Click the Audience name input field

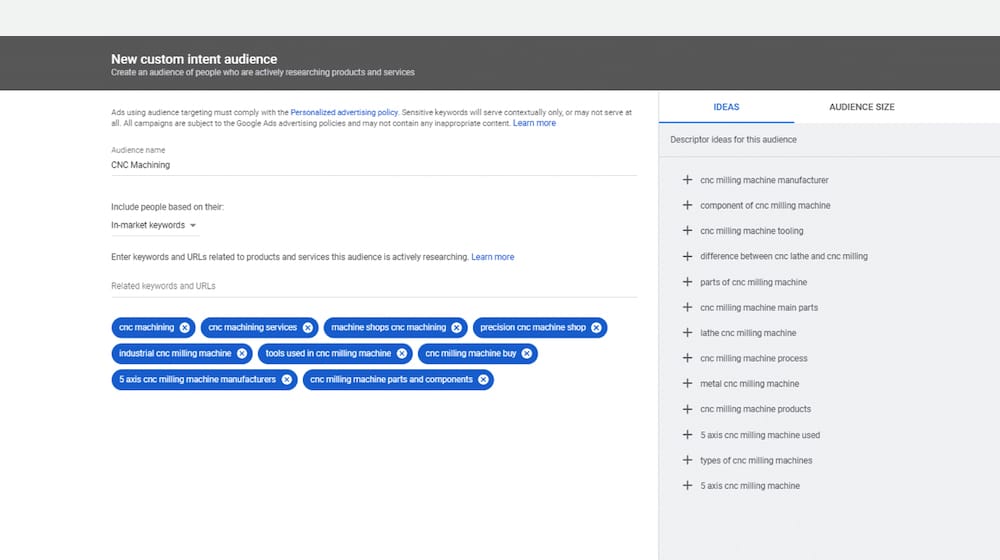[x=373, y=165]
